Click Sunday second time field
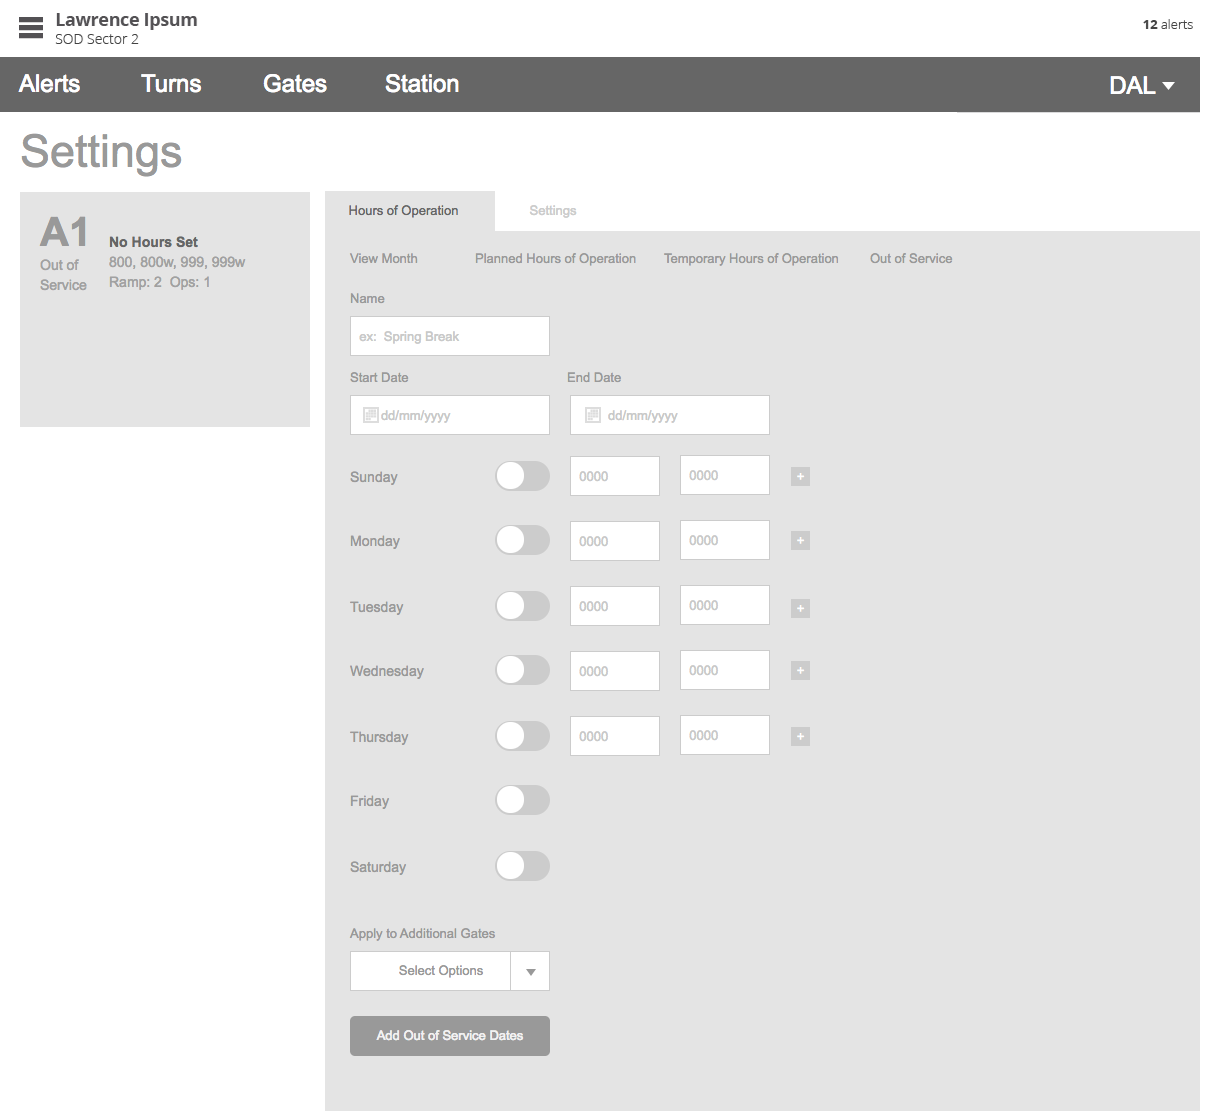Viewport: 1211px width, 1111px height. coord(725,475)
